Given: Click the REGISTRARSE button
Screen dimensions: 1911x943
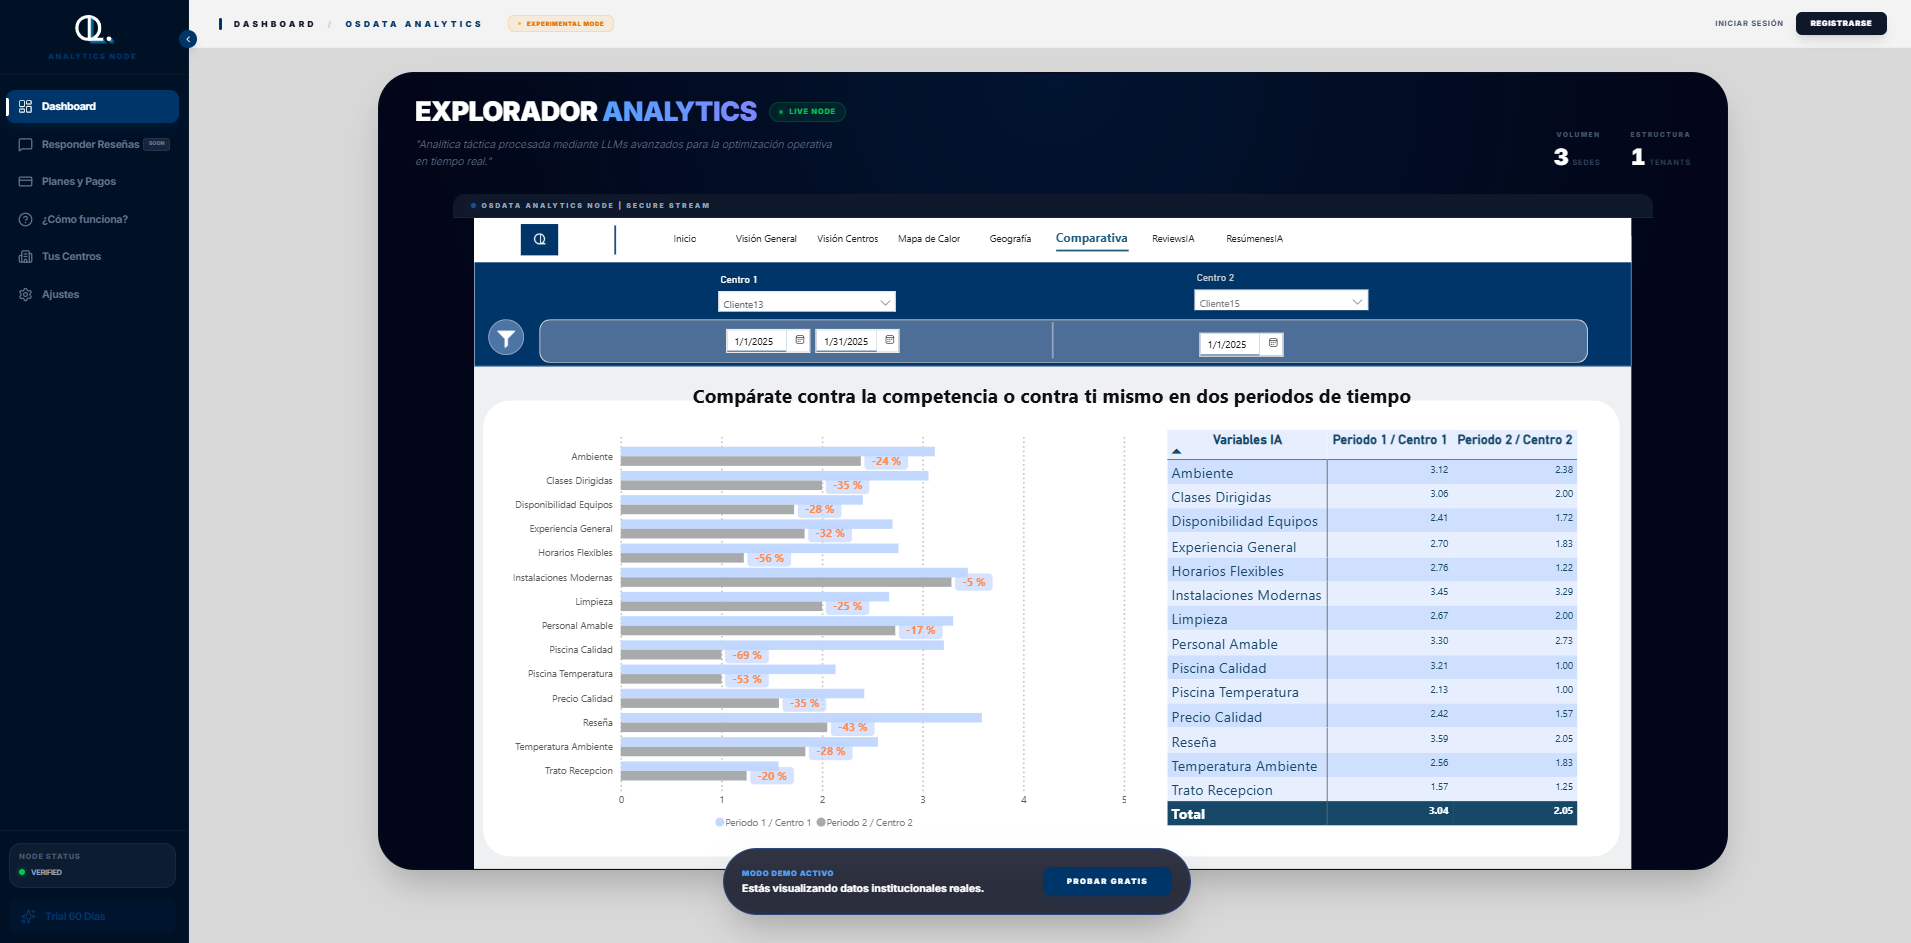Looking at the screenshot, I should point(1841,22).
